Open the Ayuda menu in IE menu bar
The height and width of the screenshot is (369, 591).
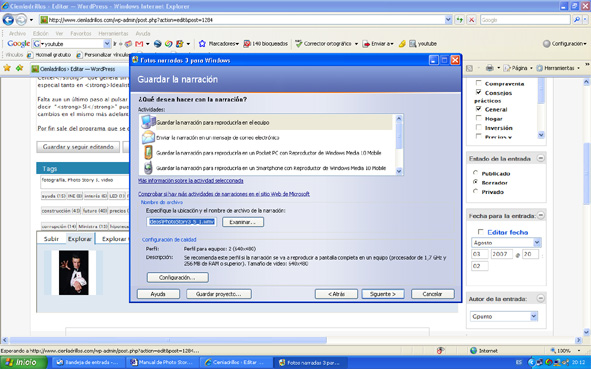point(143,34)
